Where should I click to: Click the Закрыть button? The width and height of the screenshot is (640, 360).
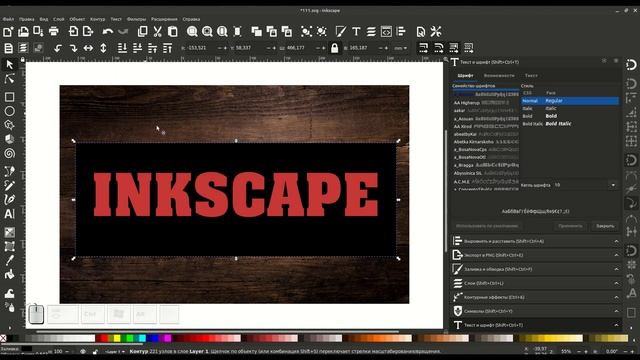[x=605, y=226]
